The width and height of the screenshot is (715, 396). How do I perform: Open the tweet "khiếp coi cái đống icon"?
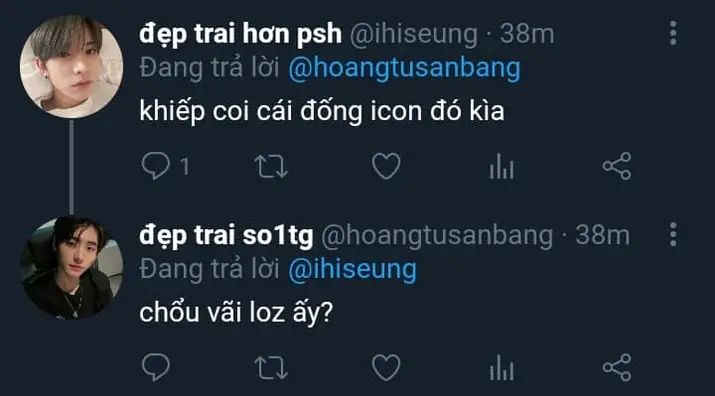321,112
